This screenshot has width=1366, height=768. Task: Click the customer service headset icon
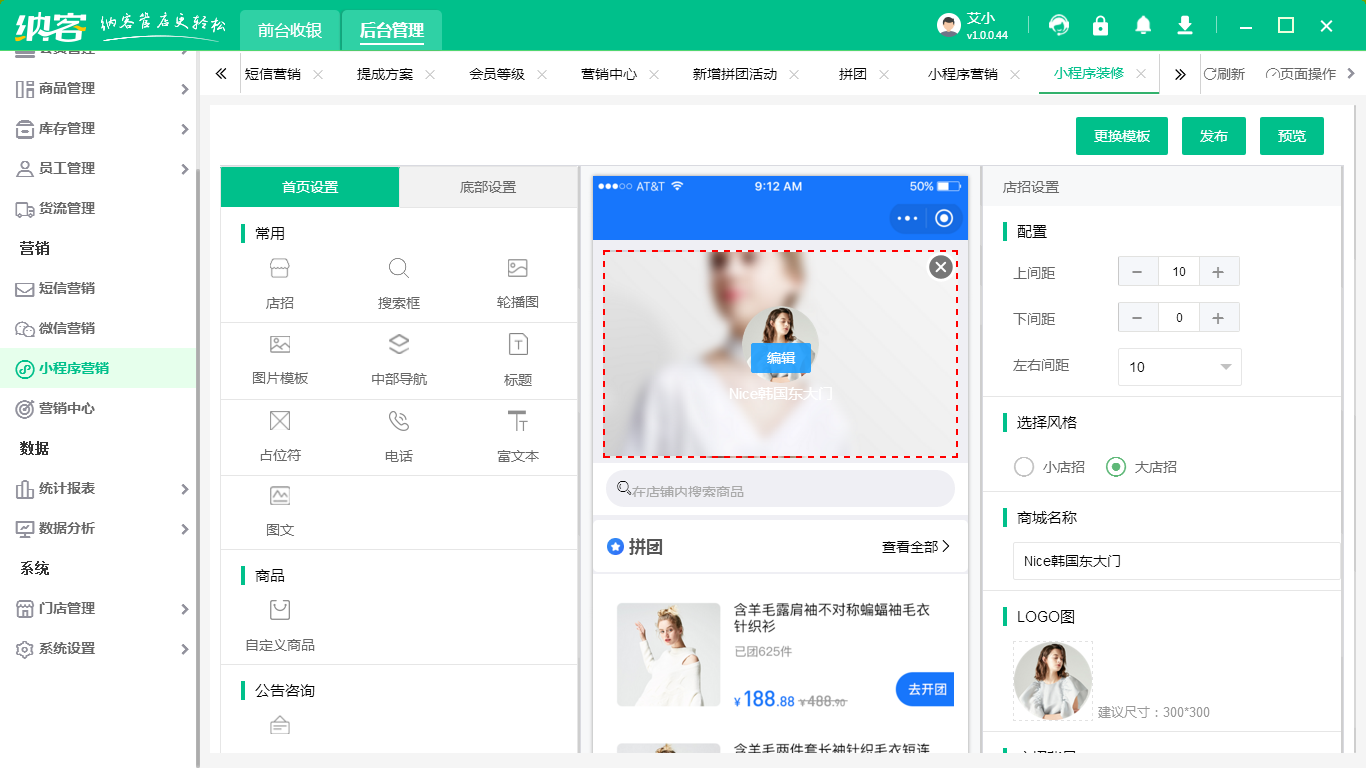pos(1058,25)
